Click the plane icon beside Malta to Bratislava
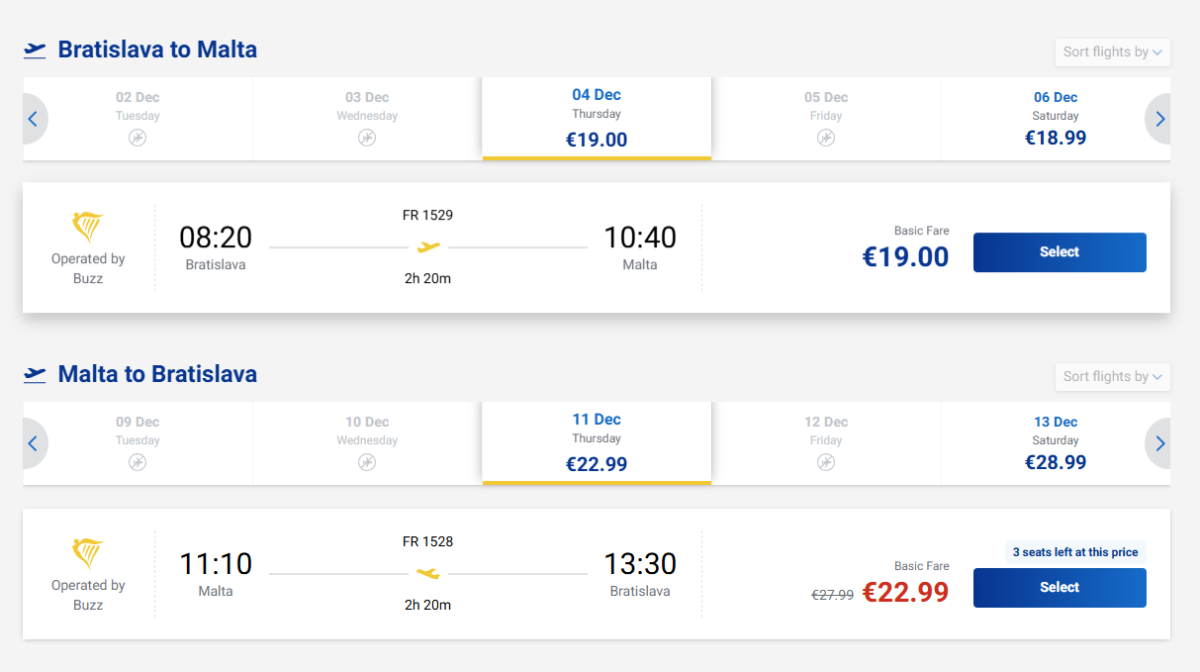The height and width of the screenshot is (672, 1200). pos(35,375)
